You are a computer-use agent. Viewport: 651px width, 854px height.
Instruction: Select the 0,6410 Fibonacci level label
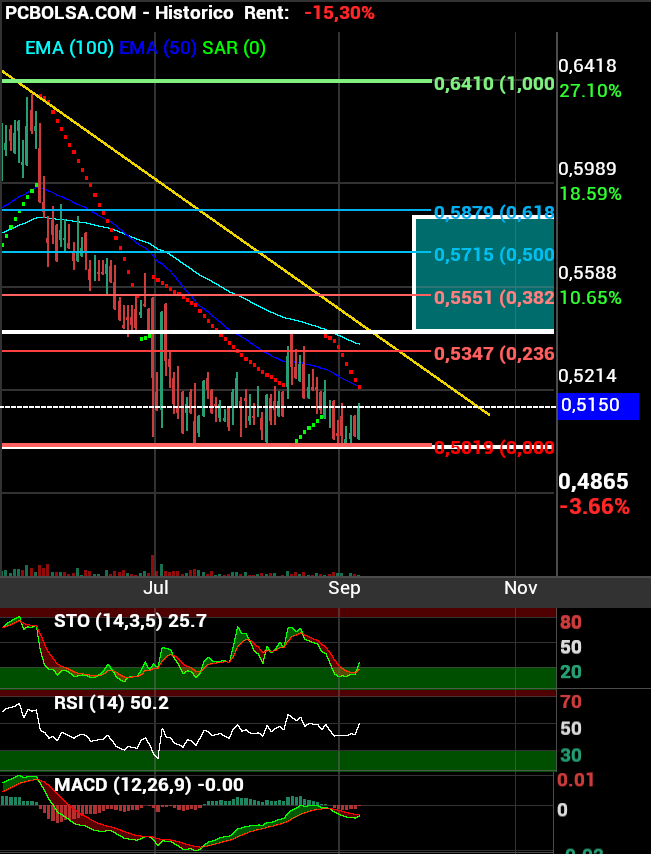tap(493, 84)
